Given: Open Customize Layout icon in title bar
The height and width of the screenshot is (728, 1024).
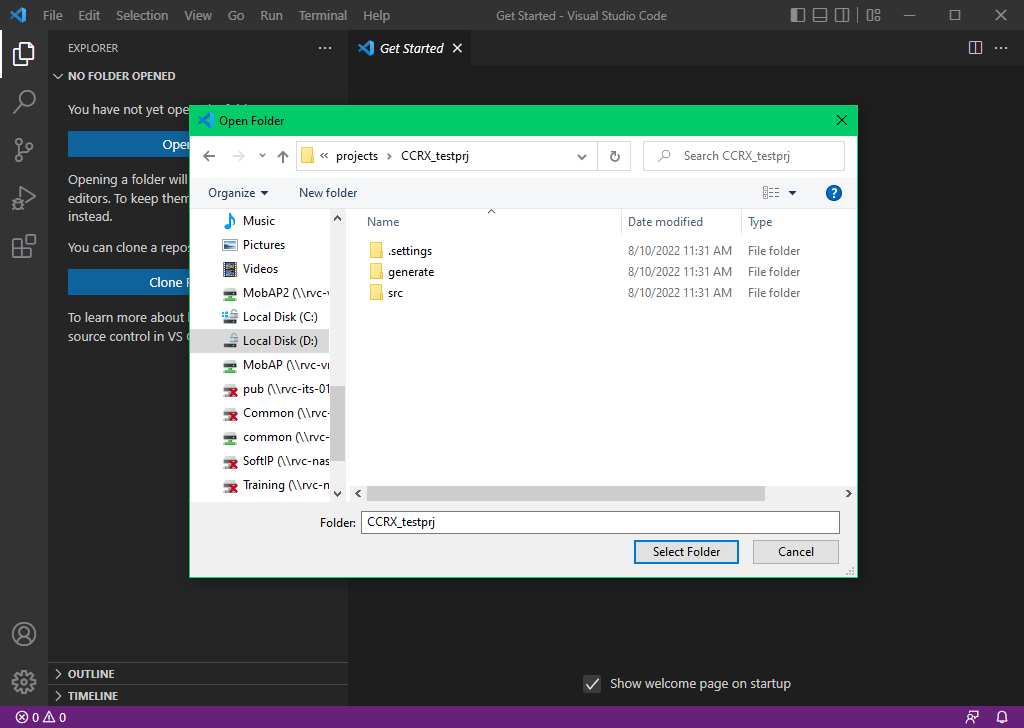Looking at the screenshot, I should point(873,15).
